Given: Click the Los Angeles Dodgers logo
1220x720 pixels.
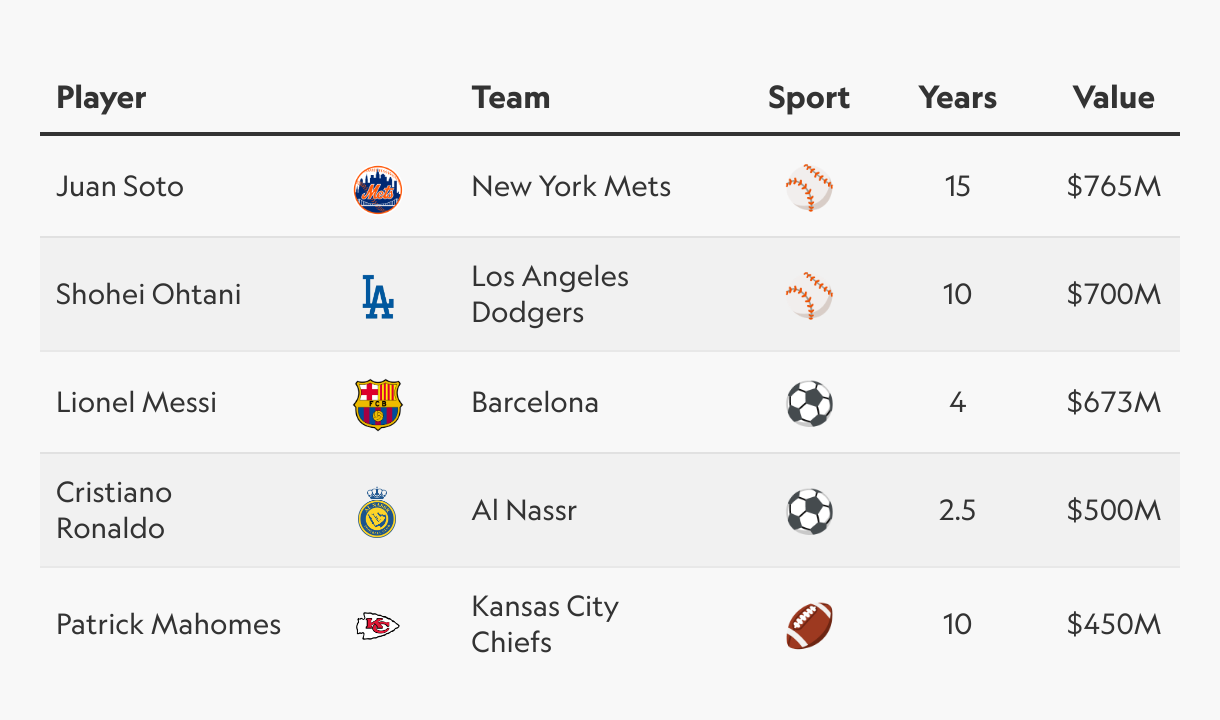Looking at the screenshot, I should pos(378,296).
